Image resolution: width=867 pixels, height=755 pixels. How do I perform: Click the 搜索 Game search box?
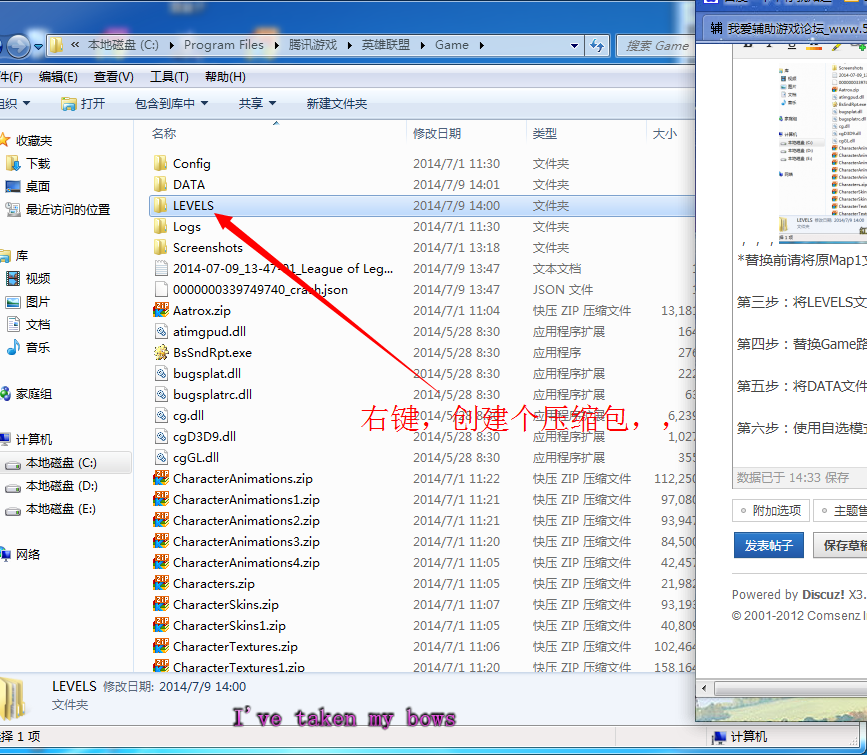[x=656, y=46]
